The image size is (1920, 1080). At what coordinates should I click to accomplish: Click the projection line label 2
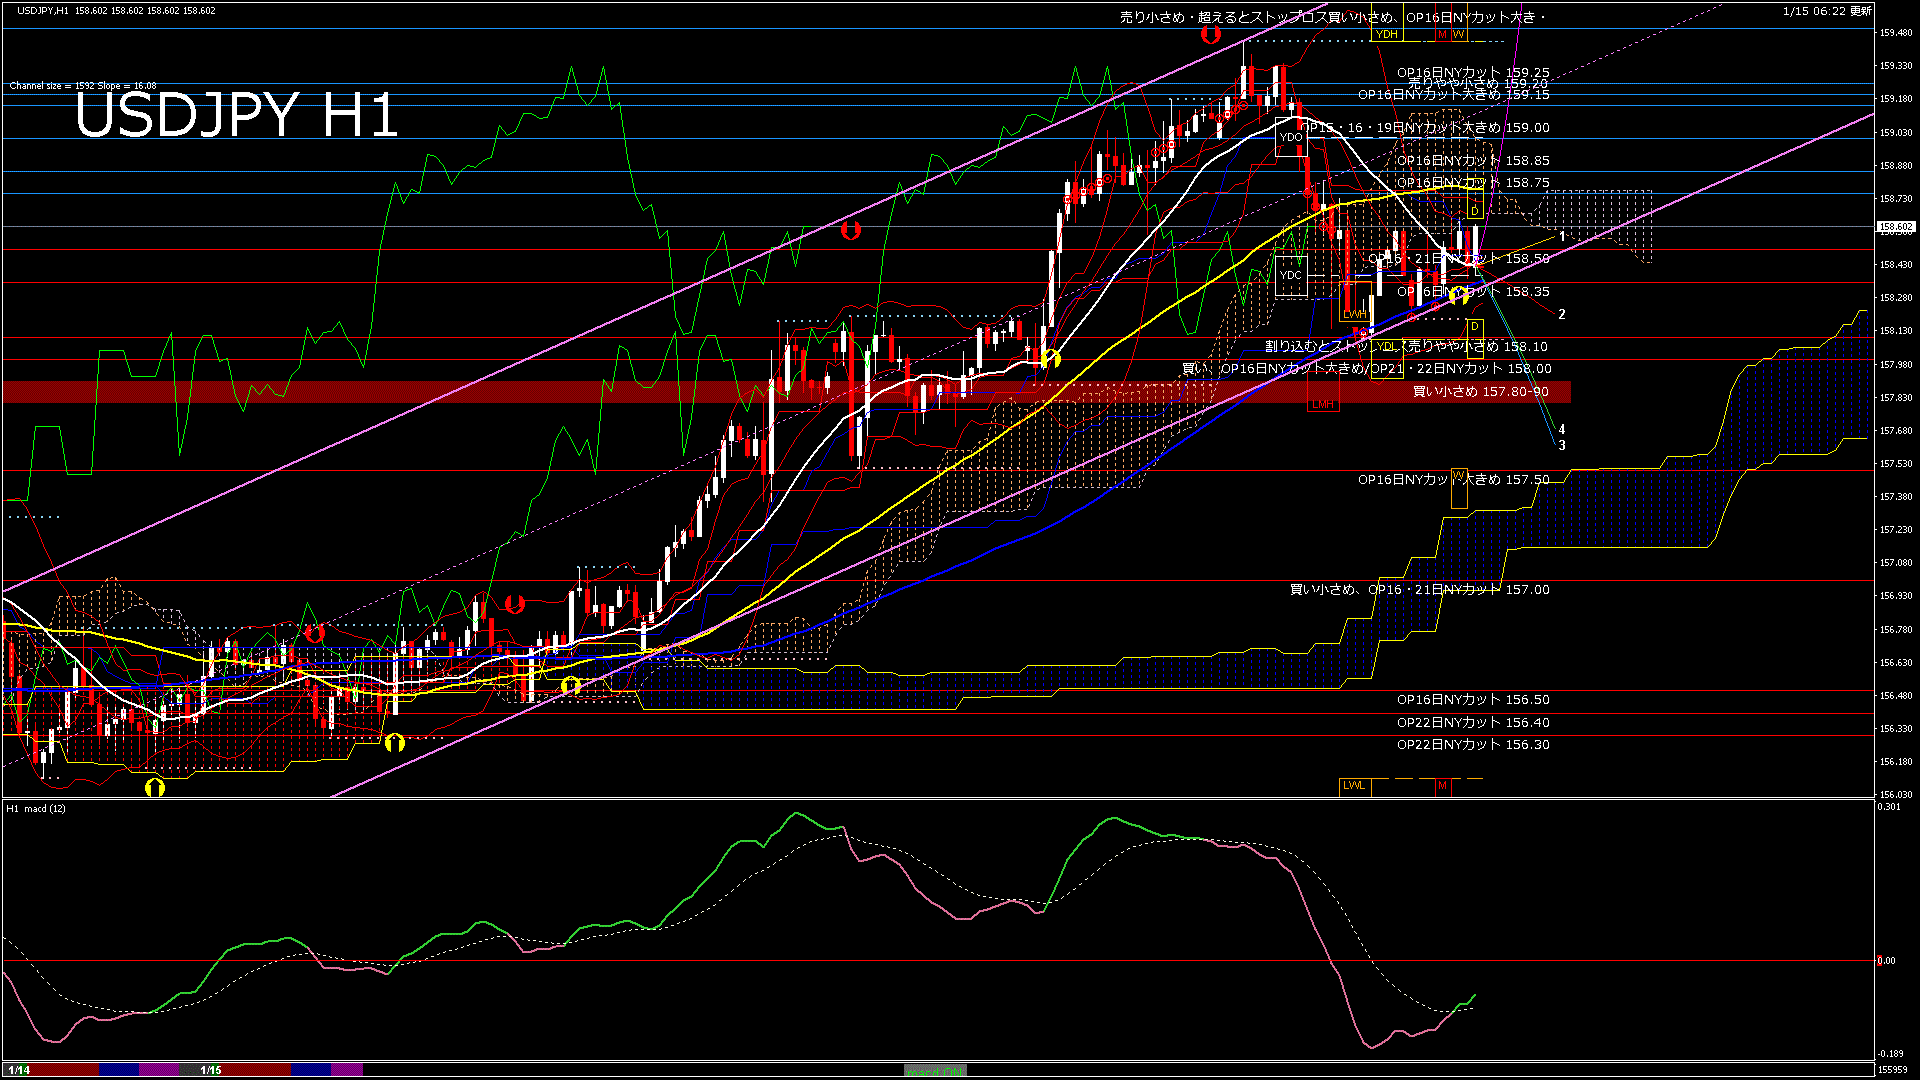[1562, 314]
